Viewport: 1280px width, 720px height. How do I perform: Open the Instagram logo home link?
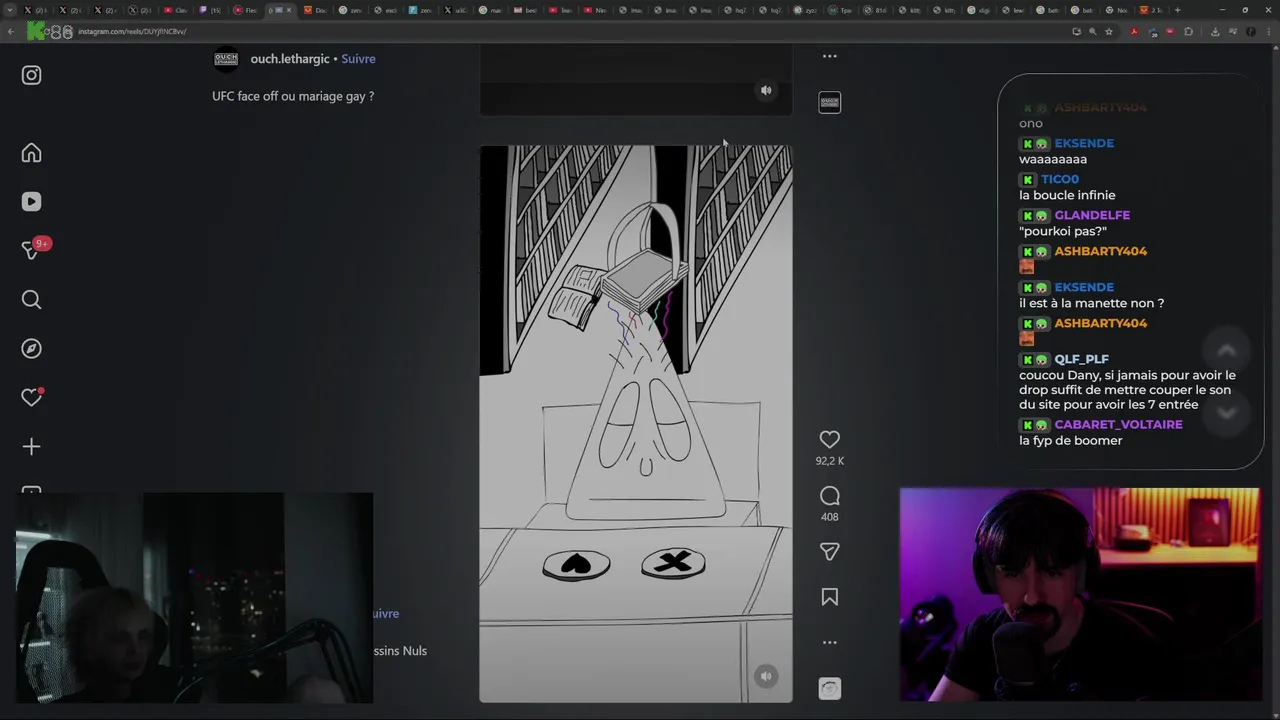coord(31,75)
